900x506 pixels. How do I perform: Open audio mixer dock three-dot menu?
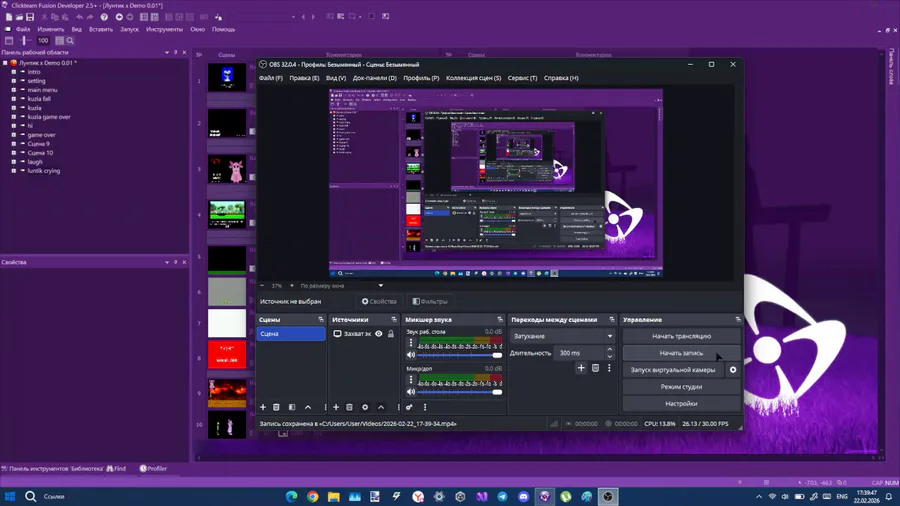[425, 407]
